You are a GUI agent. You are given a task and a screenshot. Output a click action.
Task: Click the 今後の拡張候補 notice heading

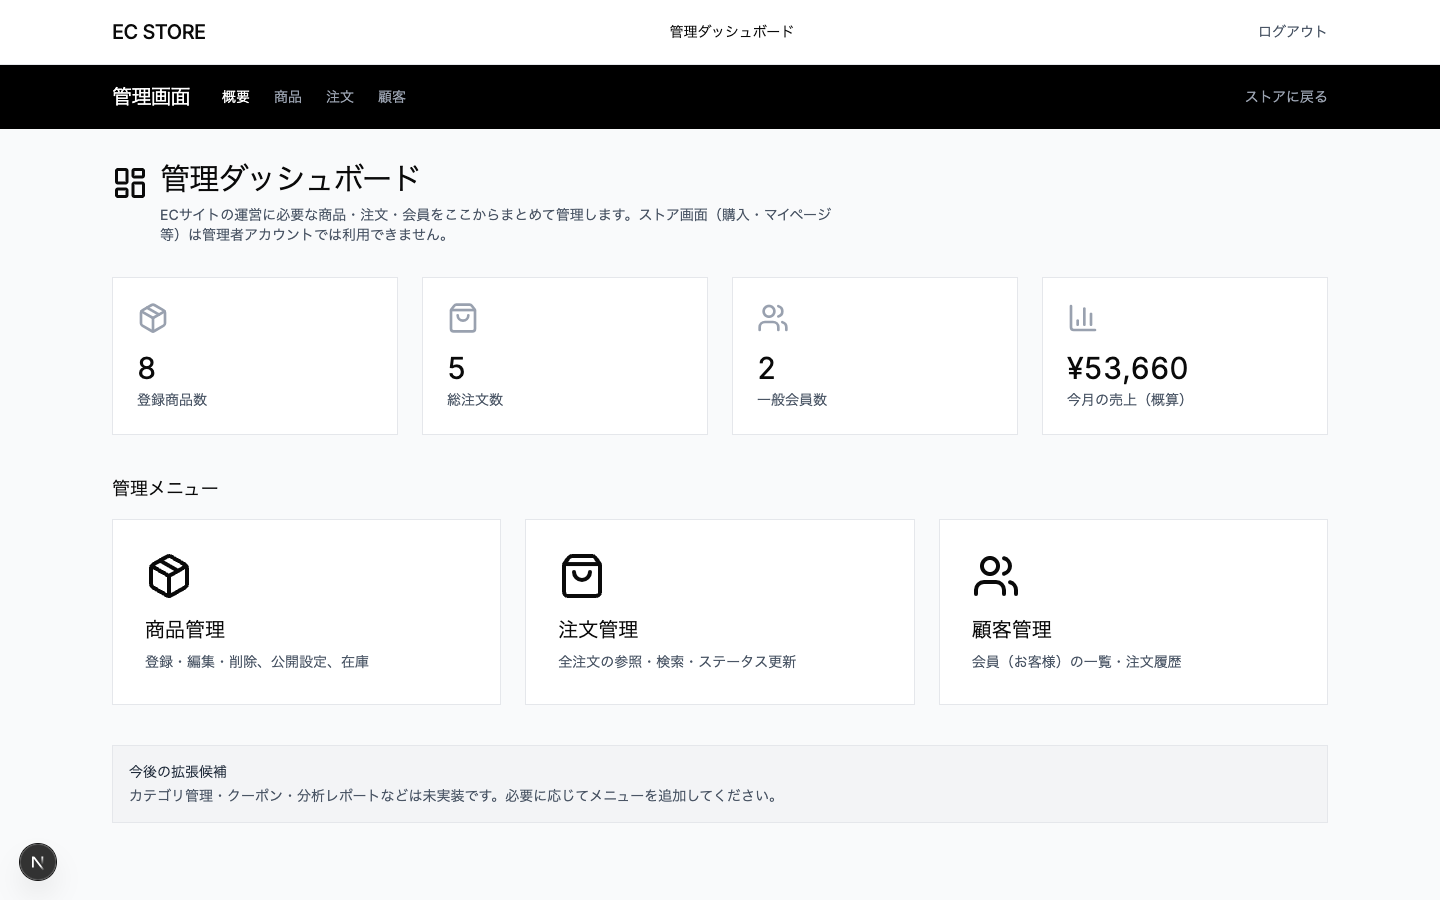pos(178,772)
